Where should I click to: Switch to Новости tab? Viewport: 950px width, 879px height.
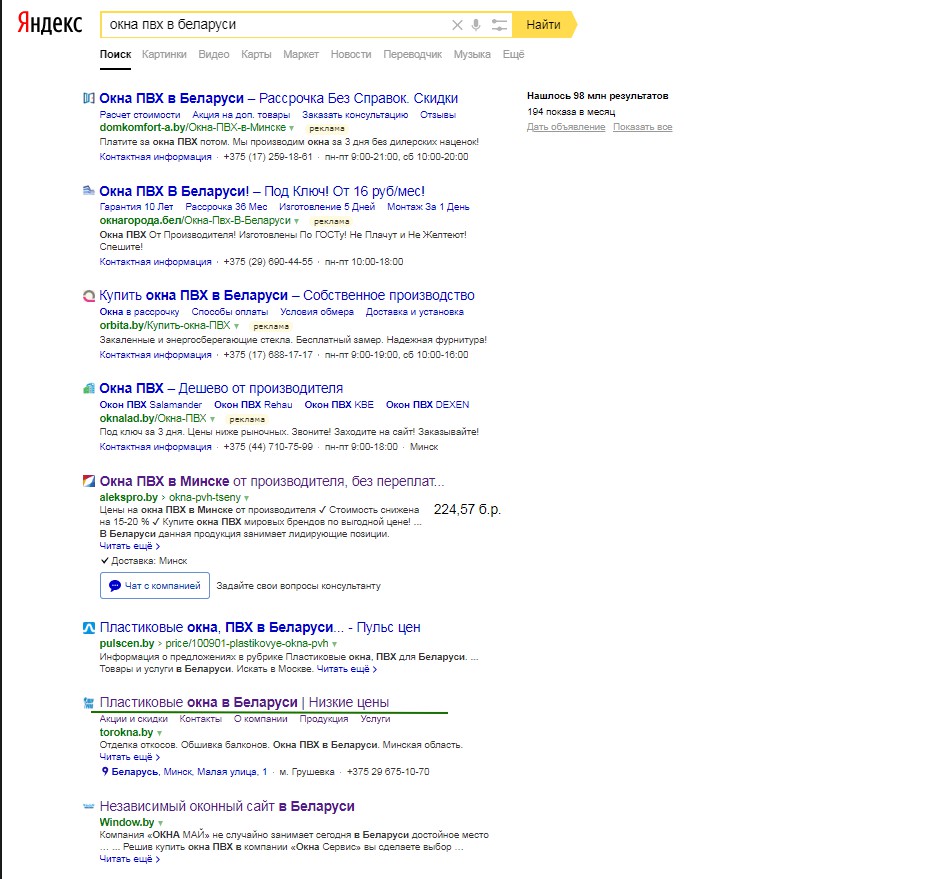(351, 54)
